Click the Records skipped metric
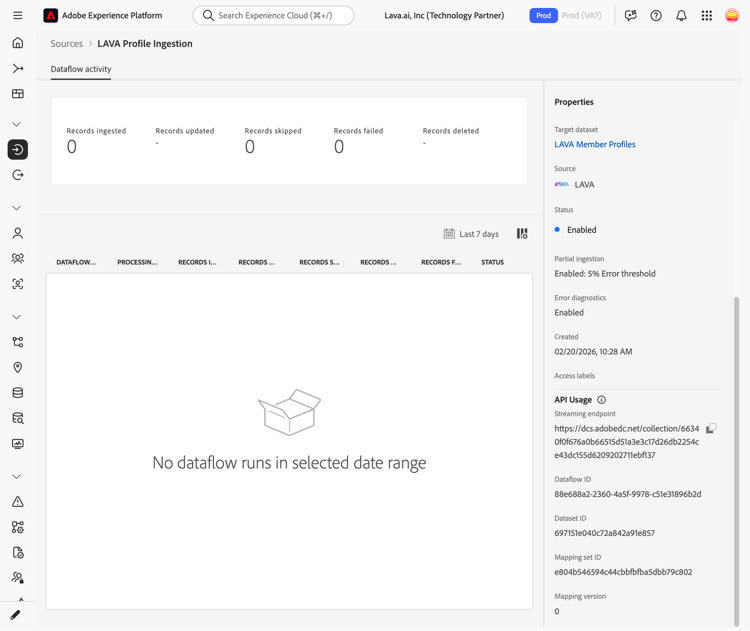This screenshot has height=631, width=750. pos(273,141)
